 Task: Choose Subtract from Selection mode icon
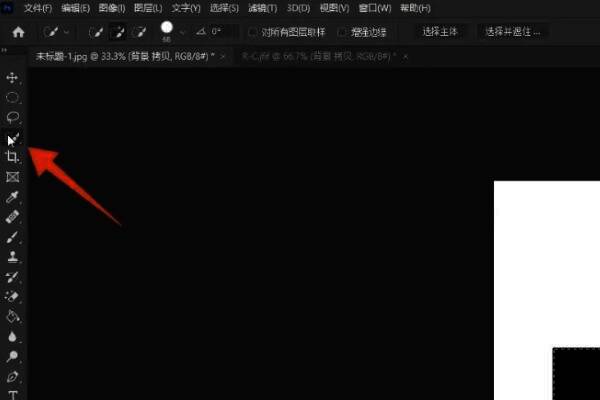(x=140, y=32)
